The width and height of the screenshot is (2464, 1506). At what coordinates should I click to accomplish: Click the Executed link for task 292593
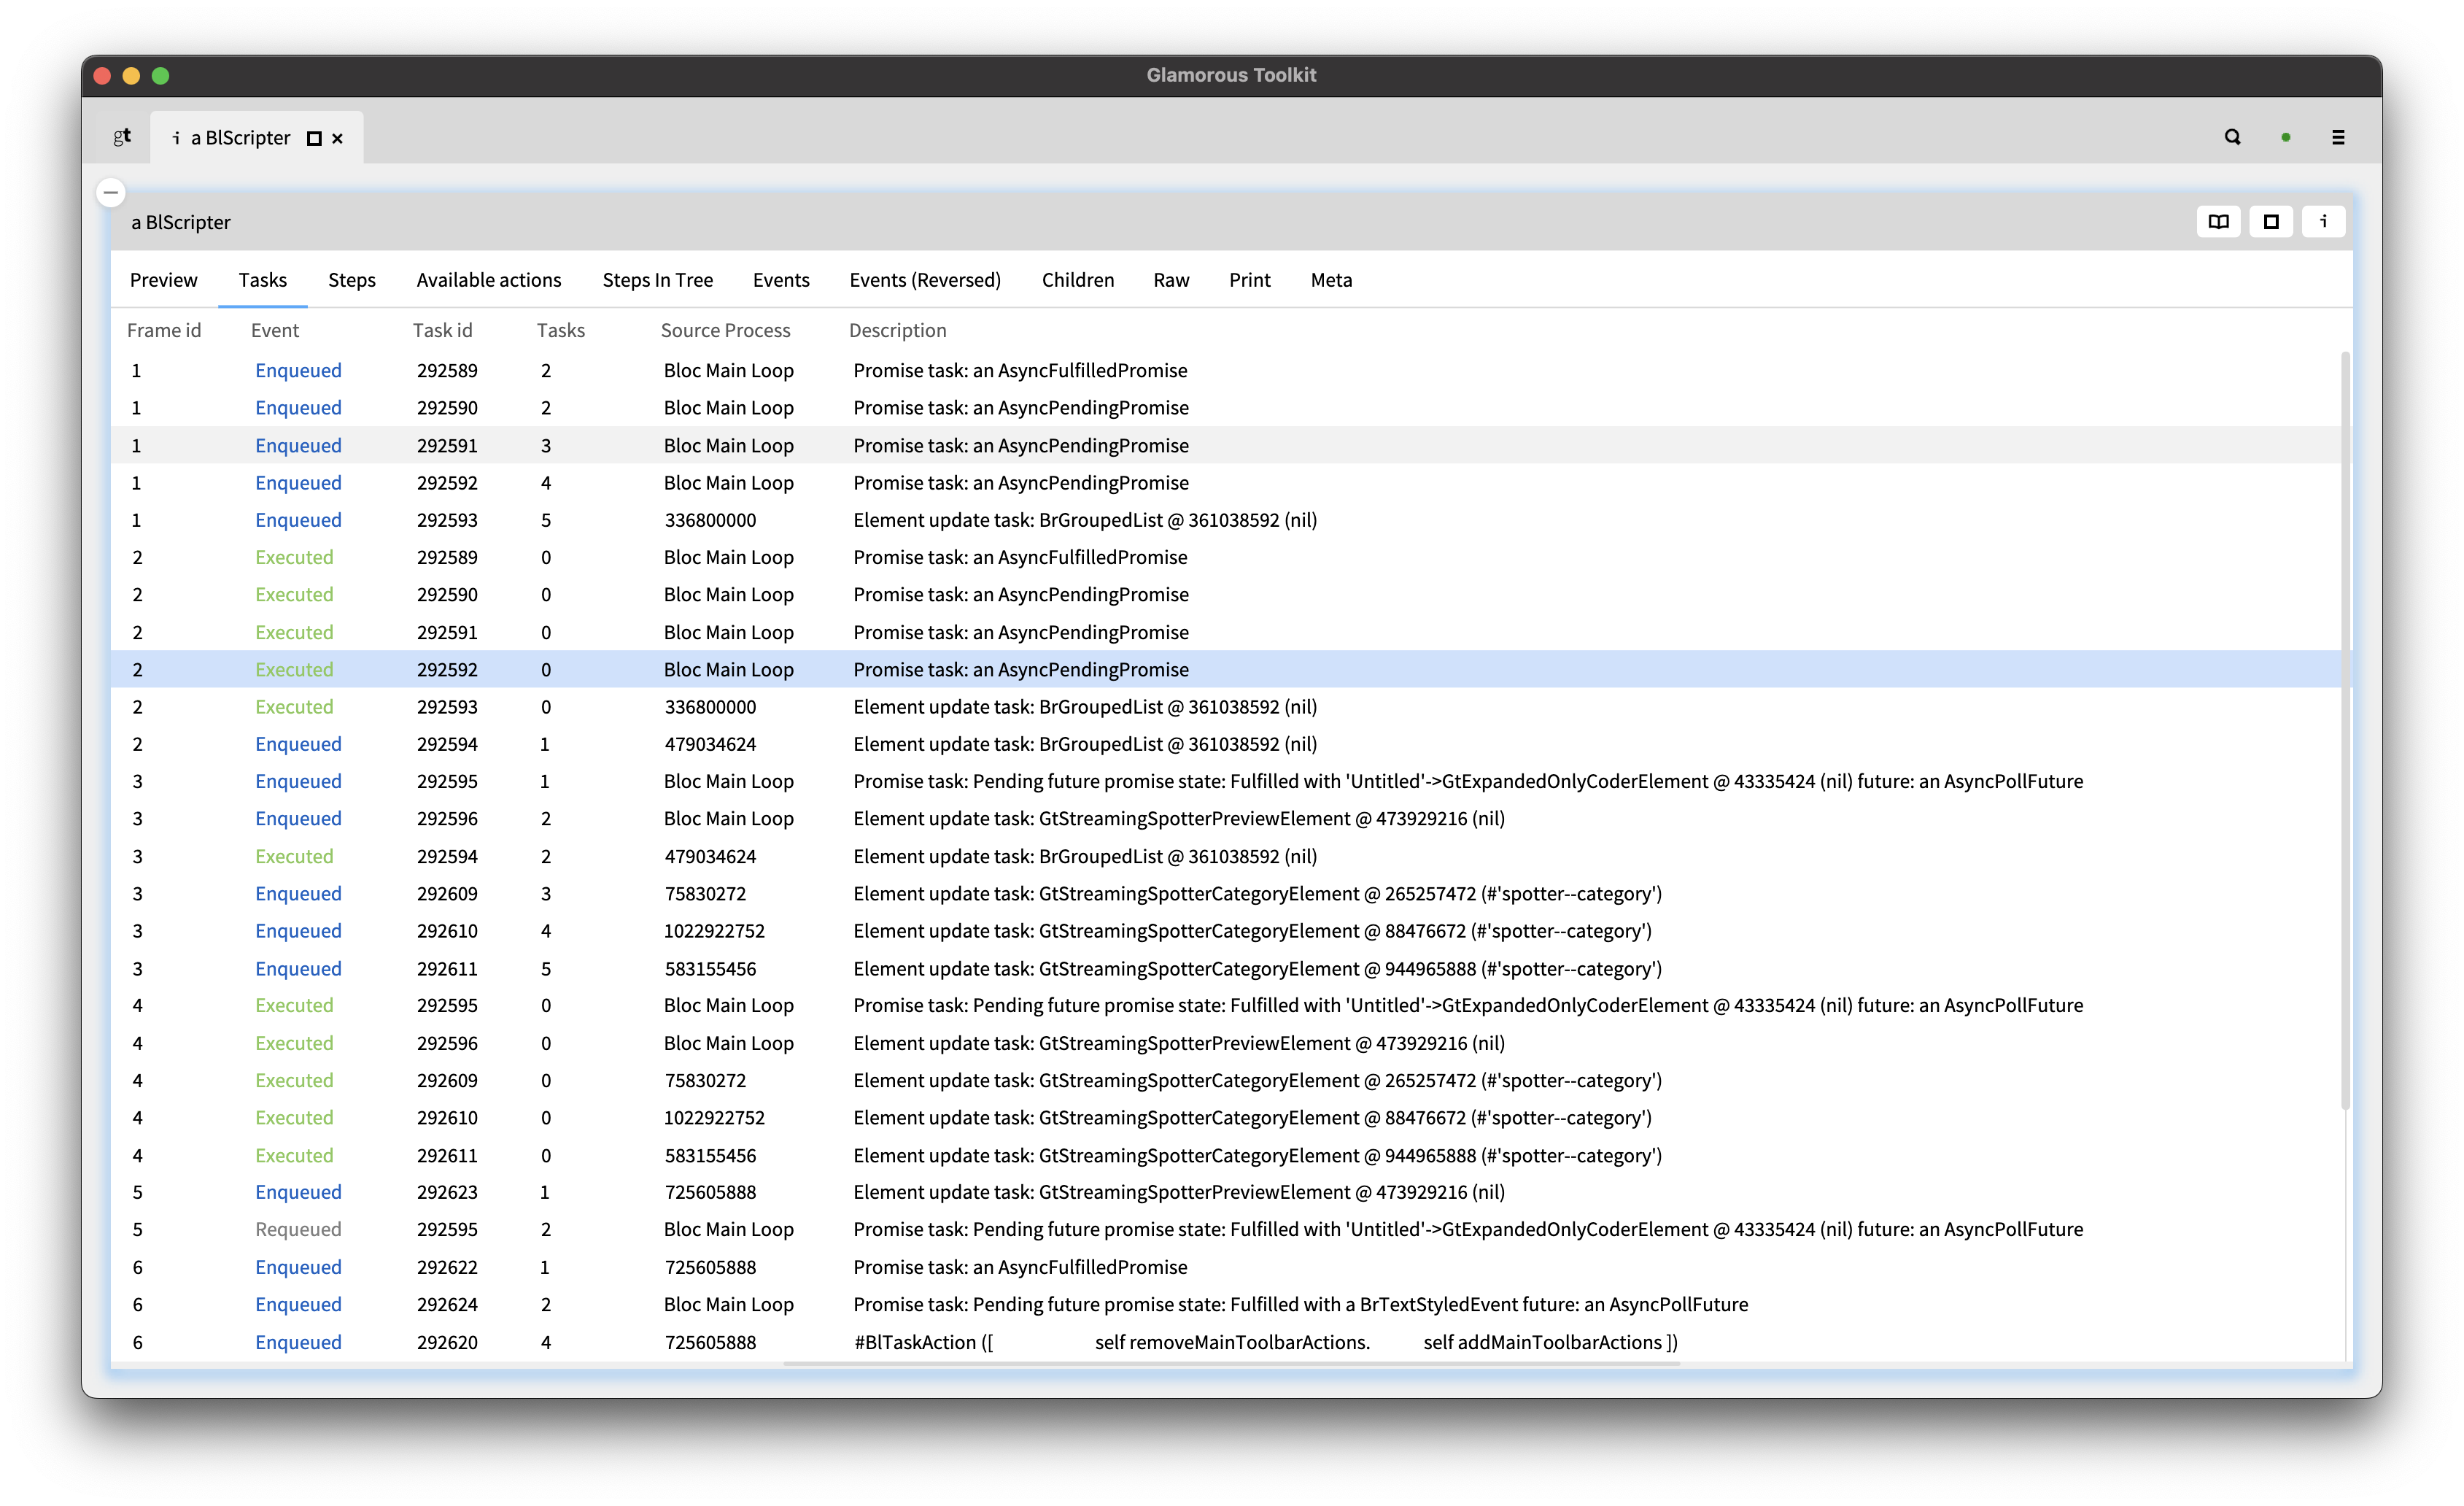294,706
